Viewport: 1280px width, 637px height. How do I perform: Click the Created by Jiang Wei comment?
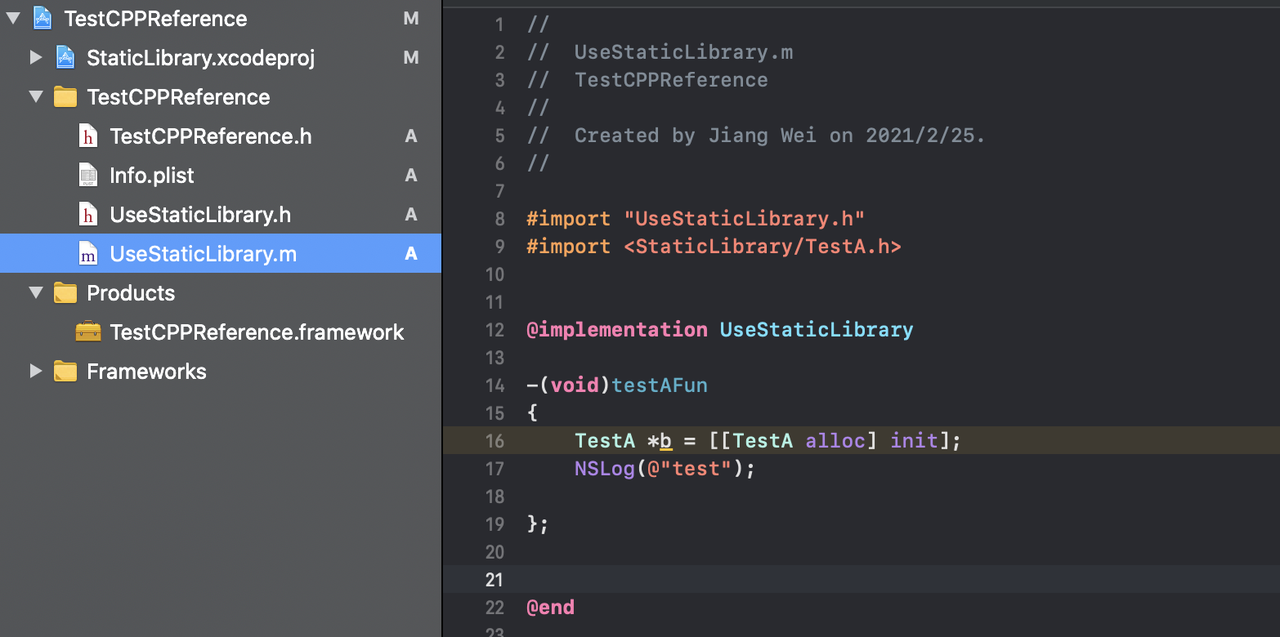[x=779, y=136]
